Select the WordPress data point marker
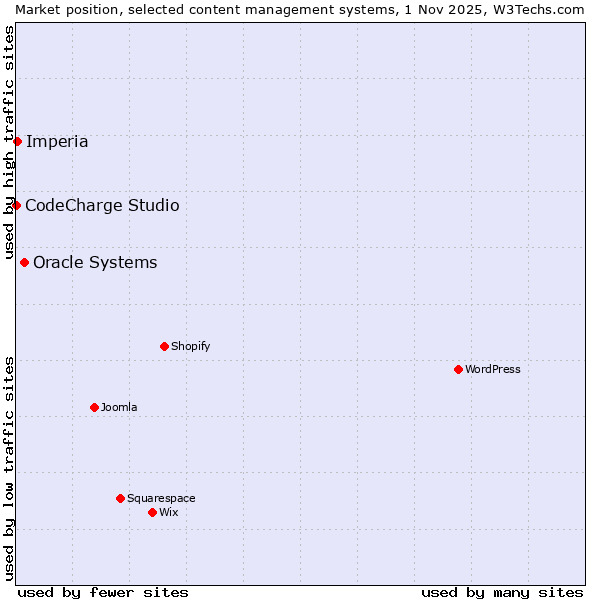Screen dimensions: 600x600 [458, 369]
